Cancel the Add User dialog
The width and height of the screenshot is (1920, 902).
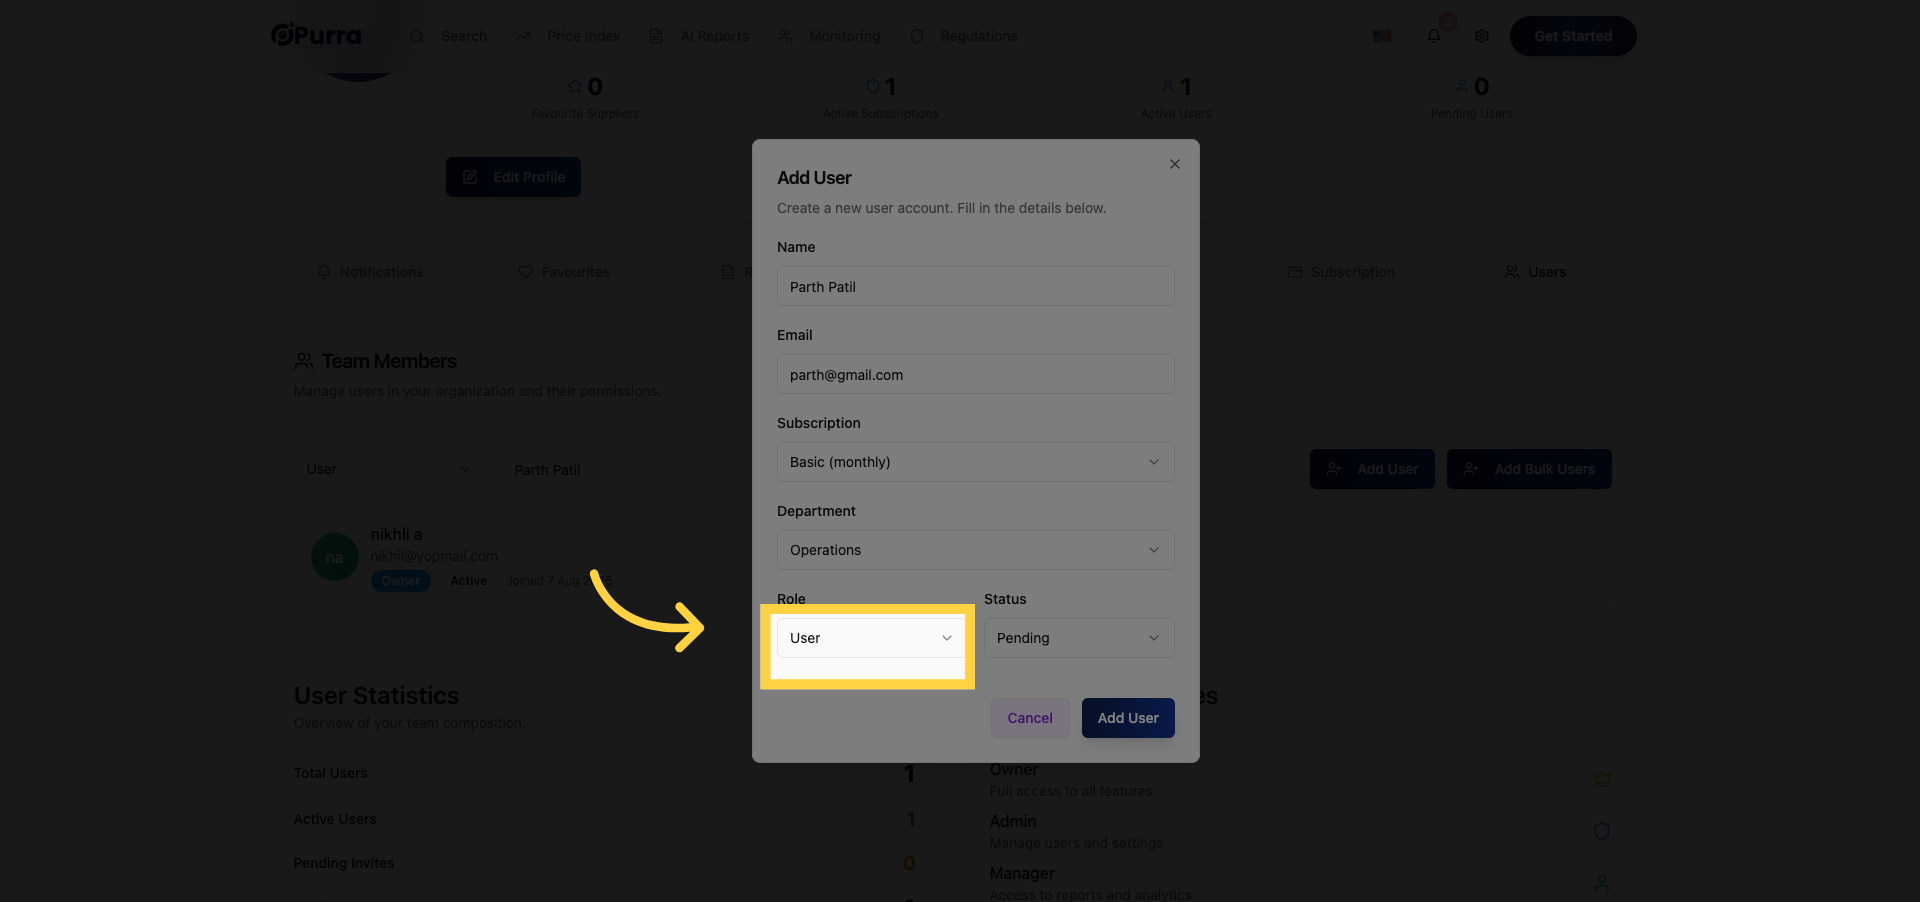(x=1030, y=718)
